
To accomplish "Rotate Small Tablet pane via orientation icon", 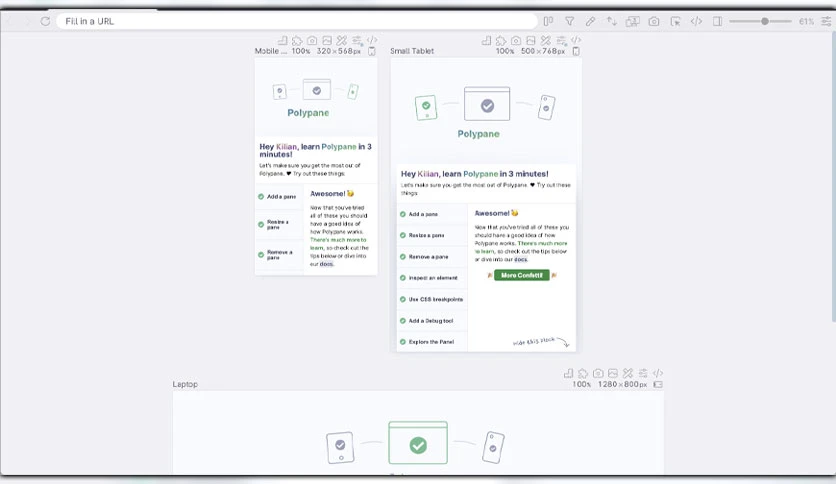I will click(x=576, y=51).
